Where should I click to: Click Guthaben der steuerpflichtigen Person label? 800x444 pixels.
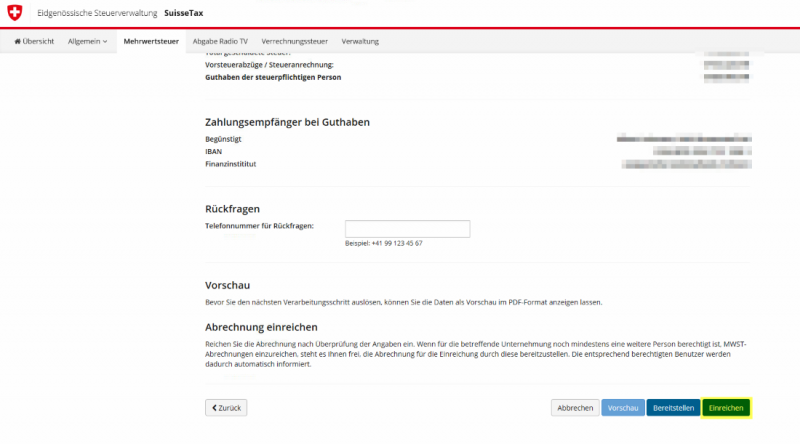coord(273,78)
